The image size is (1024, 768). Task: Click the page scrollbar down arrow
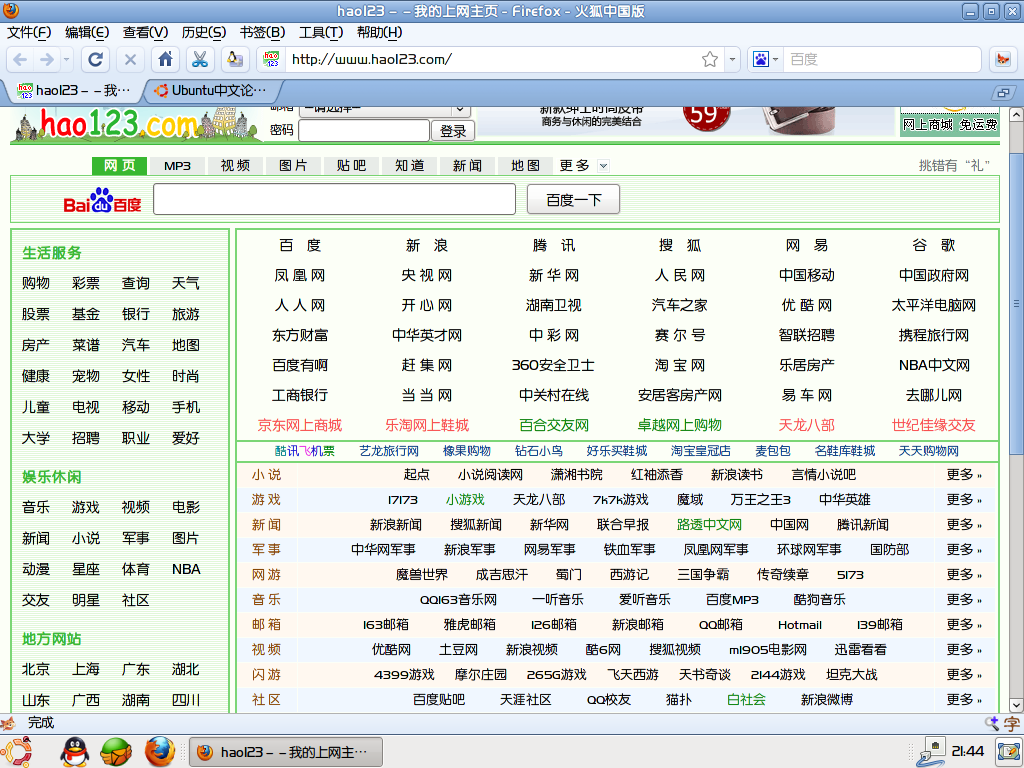[x=1016, y=705]
